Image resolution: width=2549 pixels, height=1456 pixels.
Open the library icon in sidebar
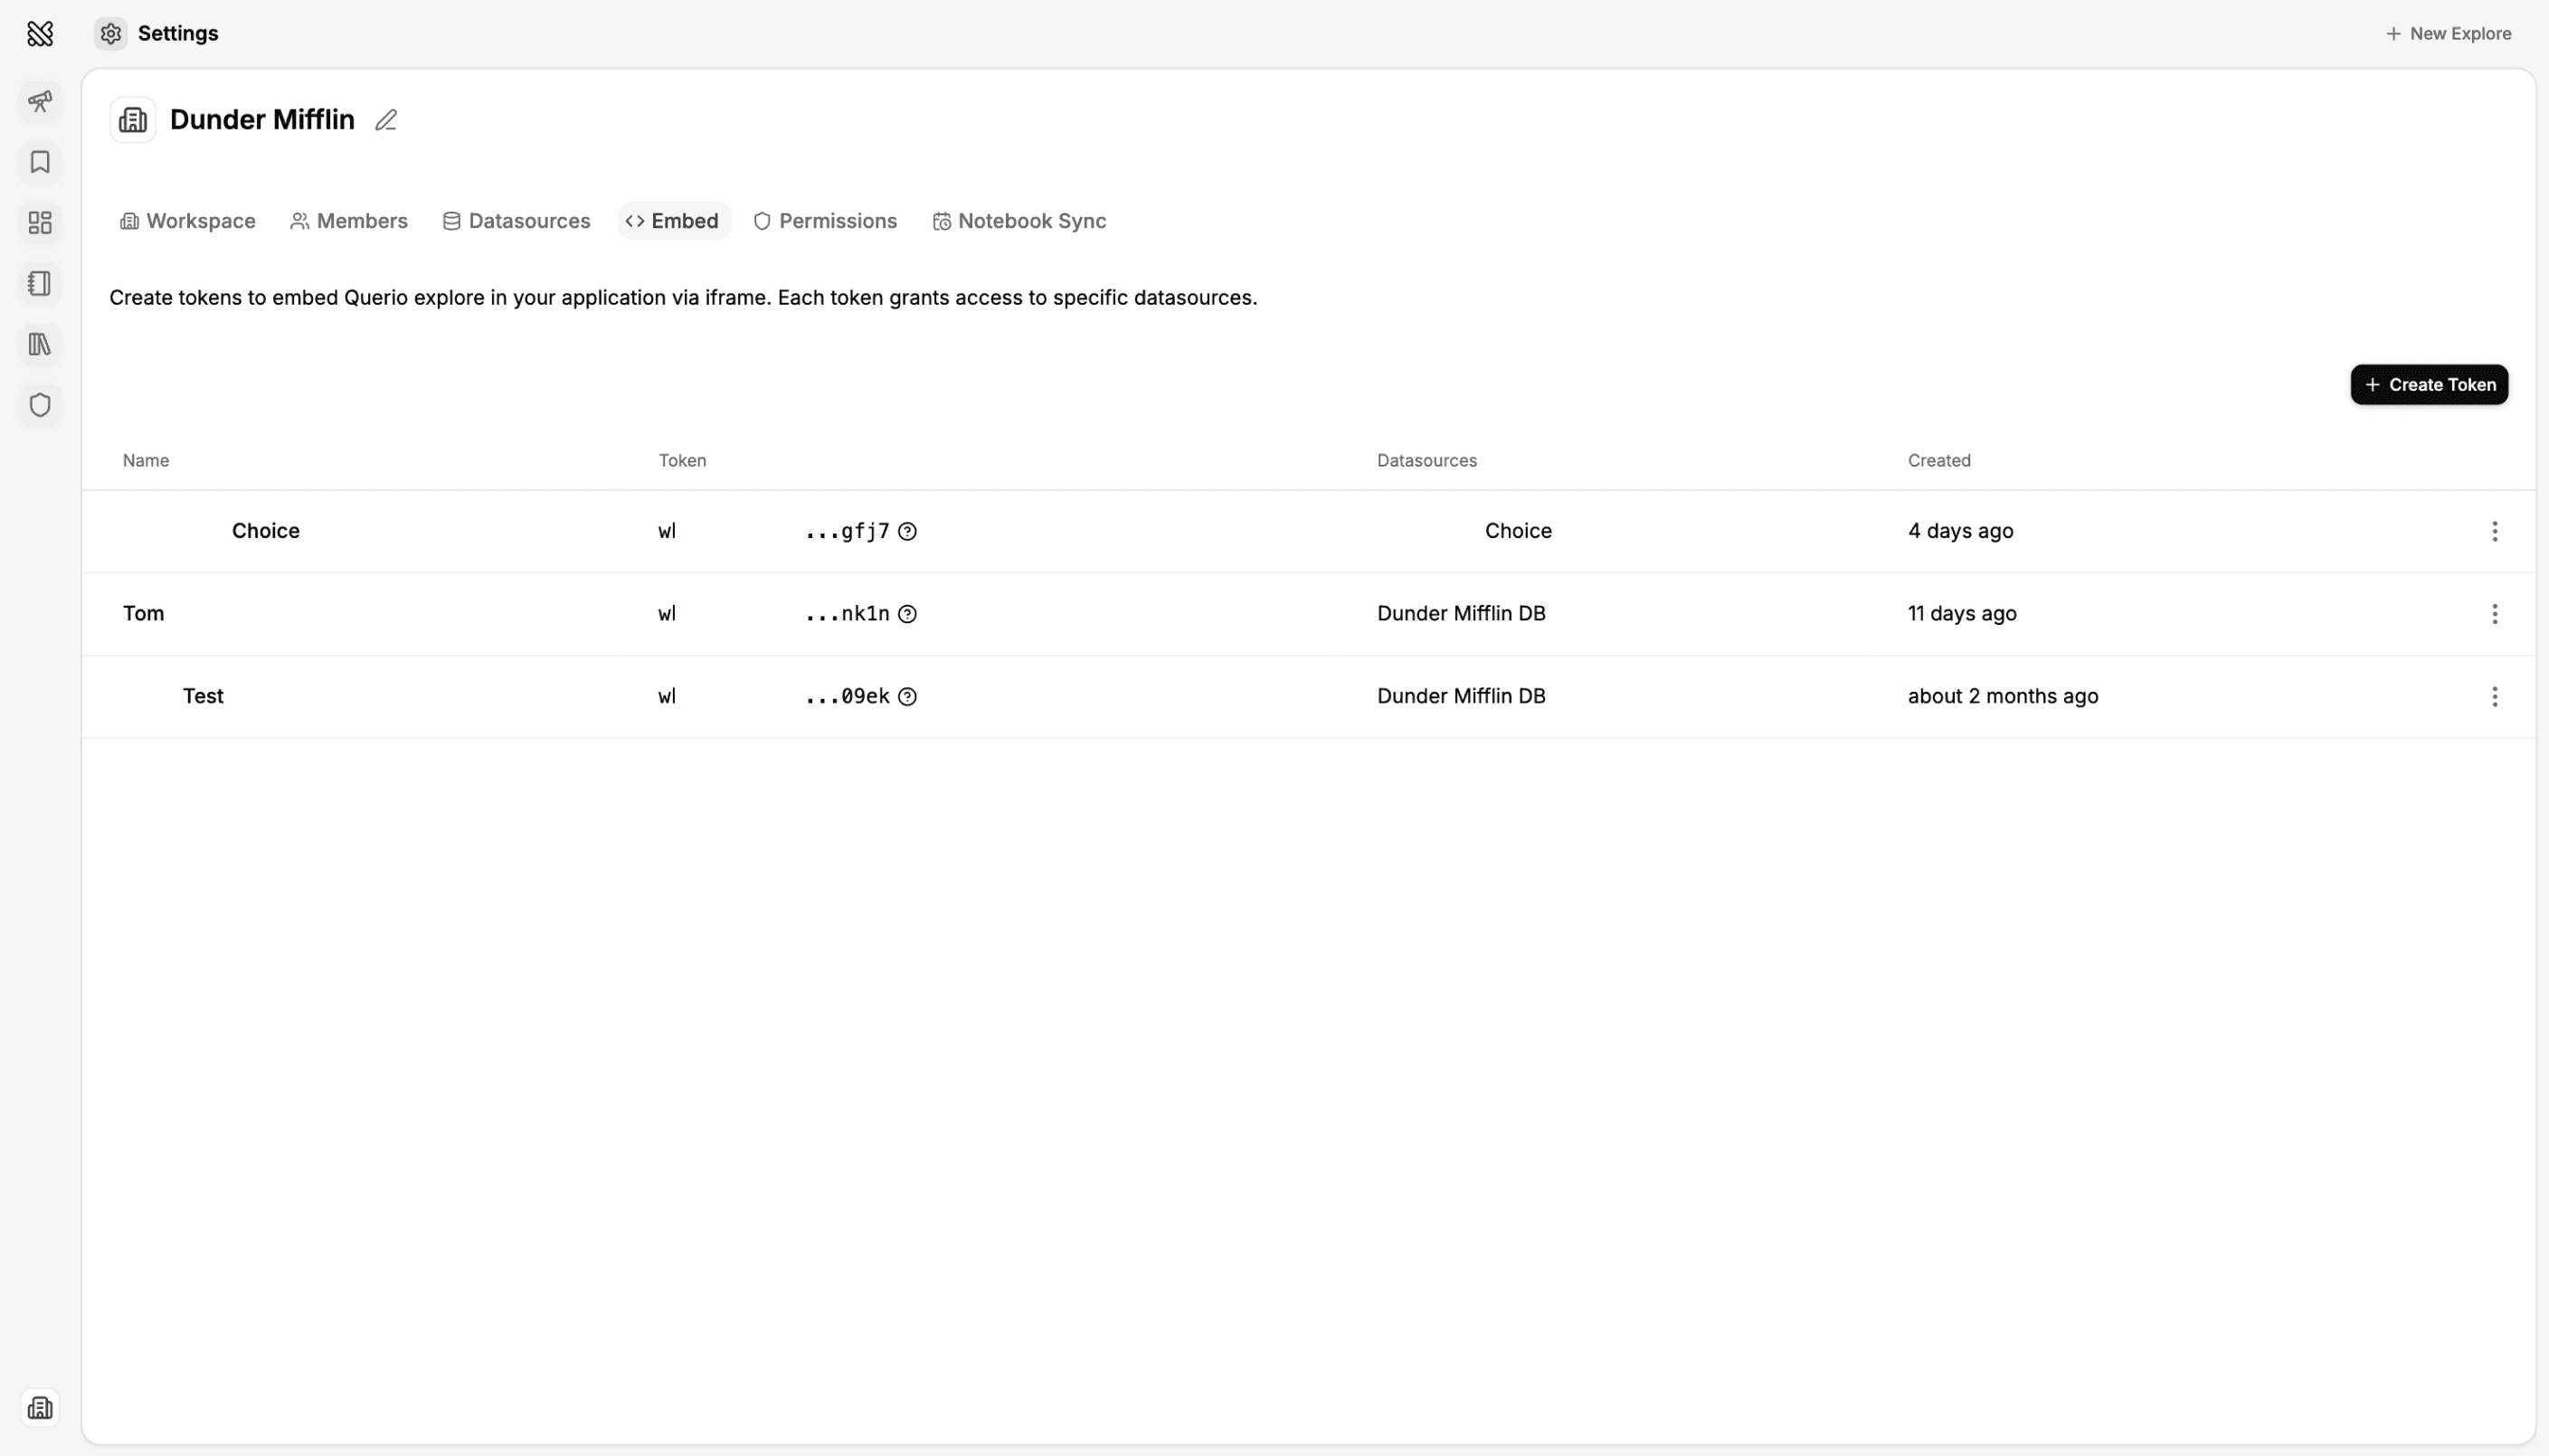[x=39, y=344]
